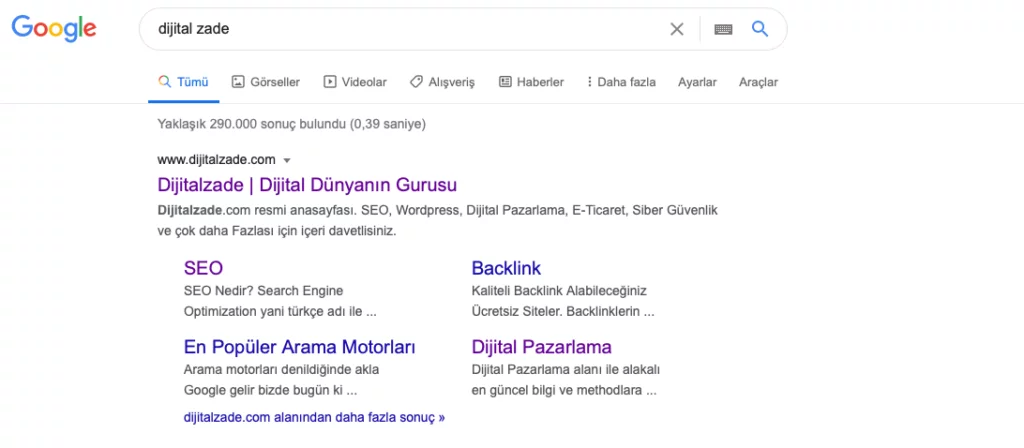Show more results from dijitalzade.com

314,416
